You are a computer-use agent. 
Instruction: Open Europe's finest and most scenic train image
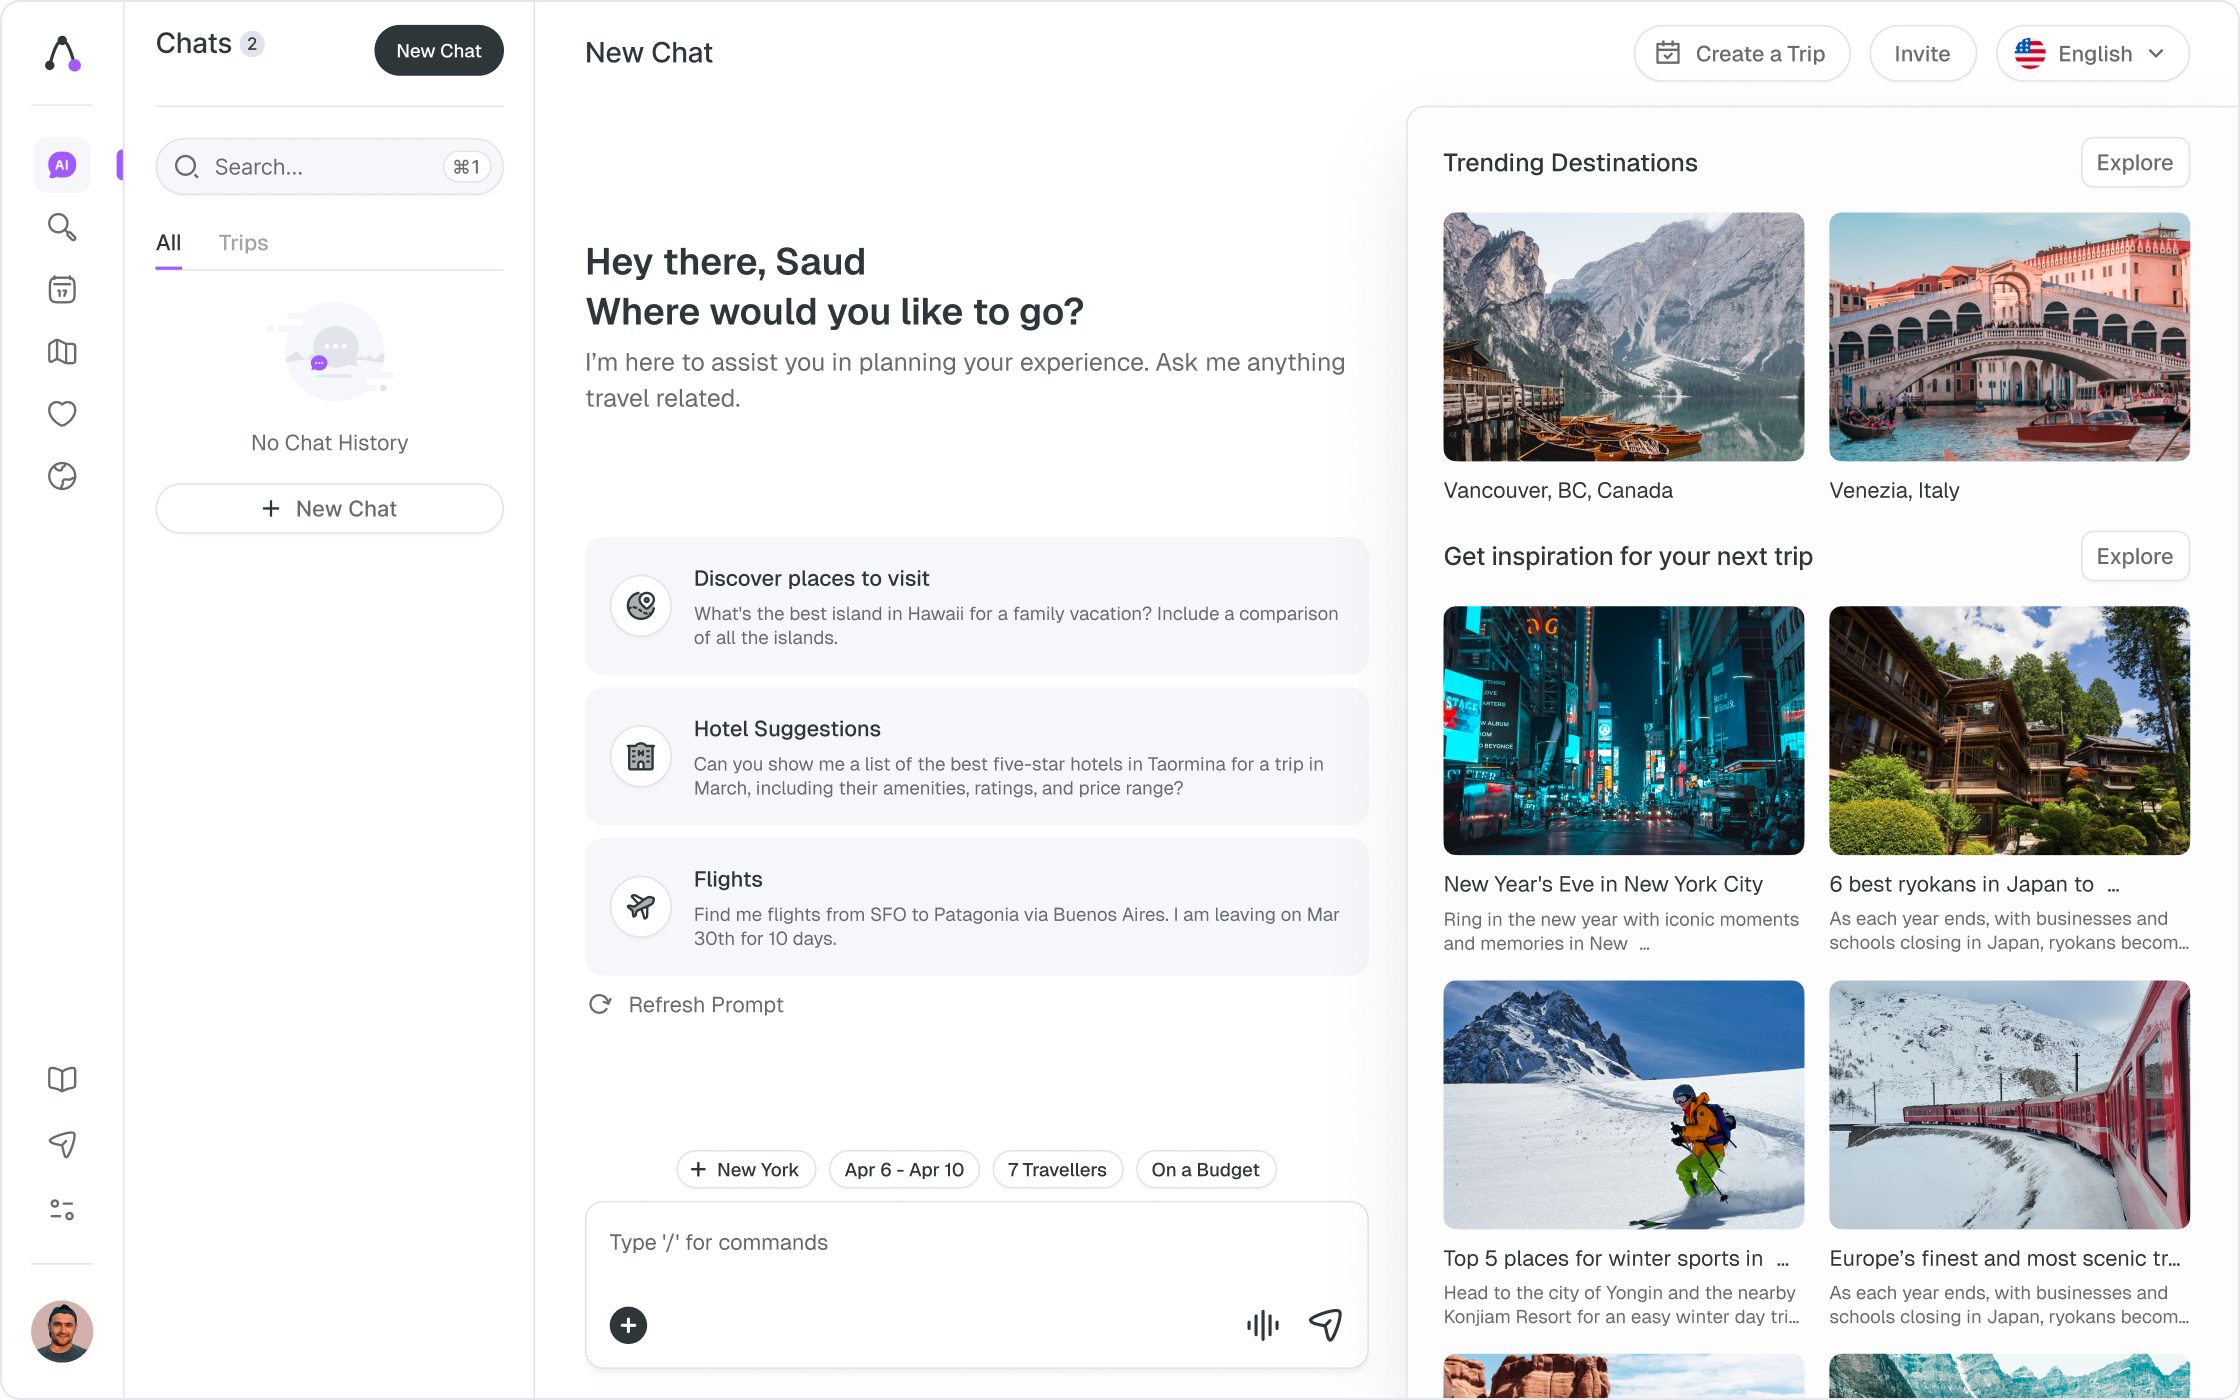(2009, 1104)
